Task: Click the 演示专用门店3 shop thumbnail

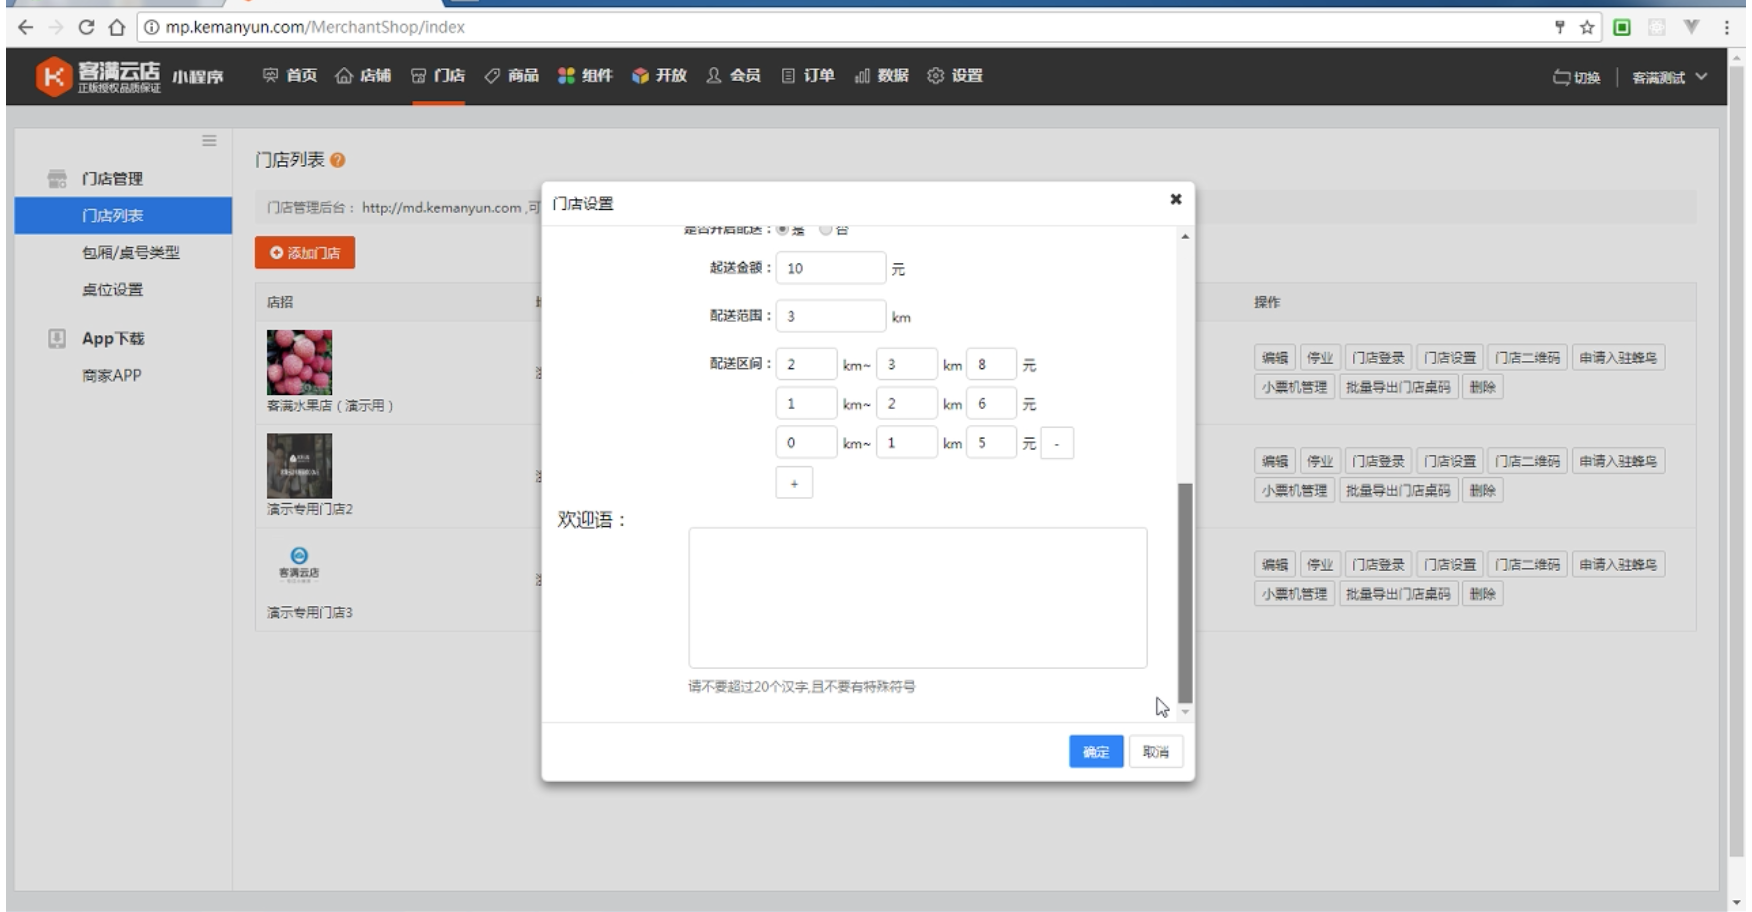Action: pos(299,563)
